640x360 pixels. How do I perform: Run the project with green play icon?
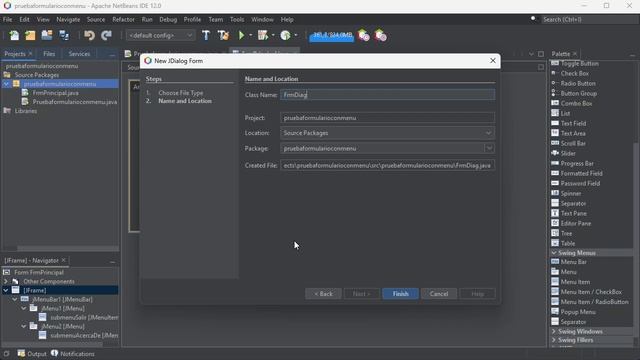[241, 36]
